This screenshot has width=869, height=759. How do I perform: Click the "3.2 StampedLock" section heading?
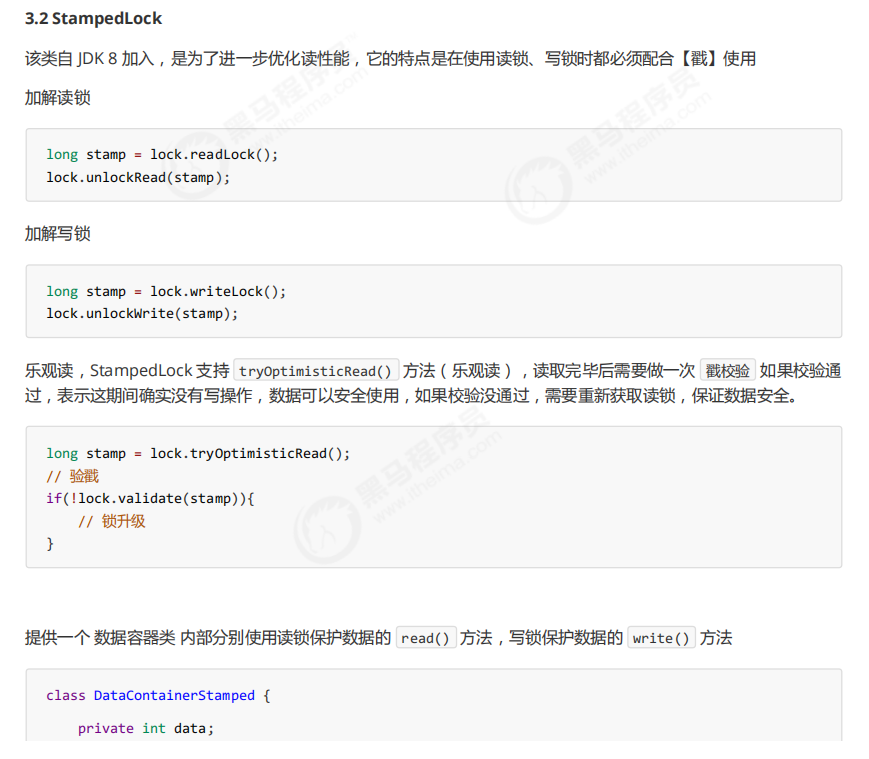click(93, 19)
